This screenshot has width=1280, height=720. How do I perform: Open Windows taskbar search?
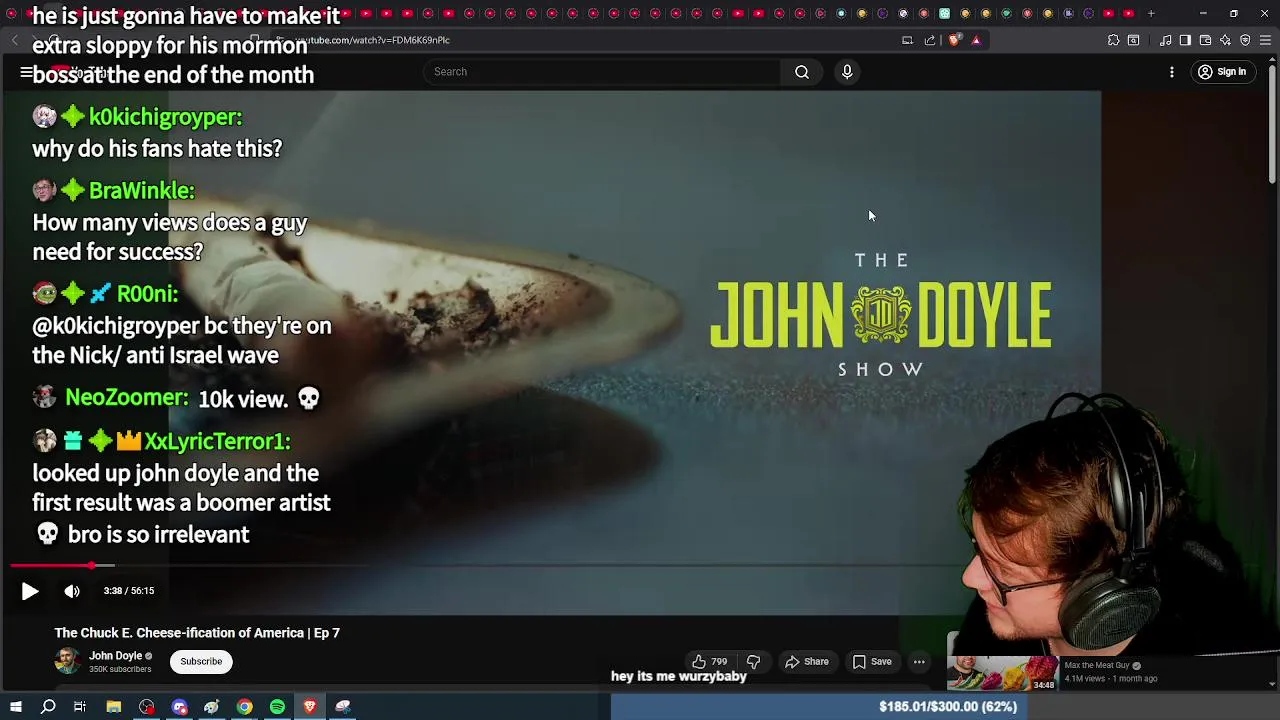click(48, 707)
